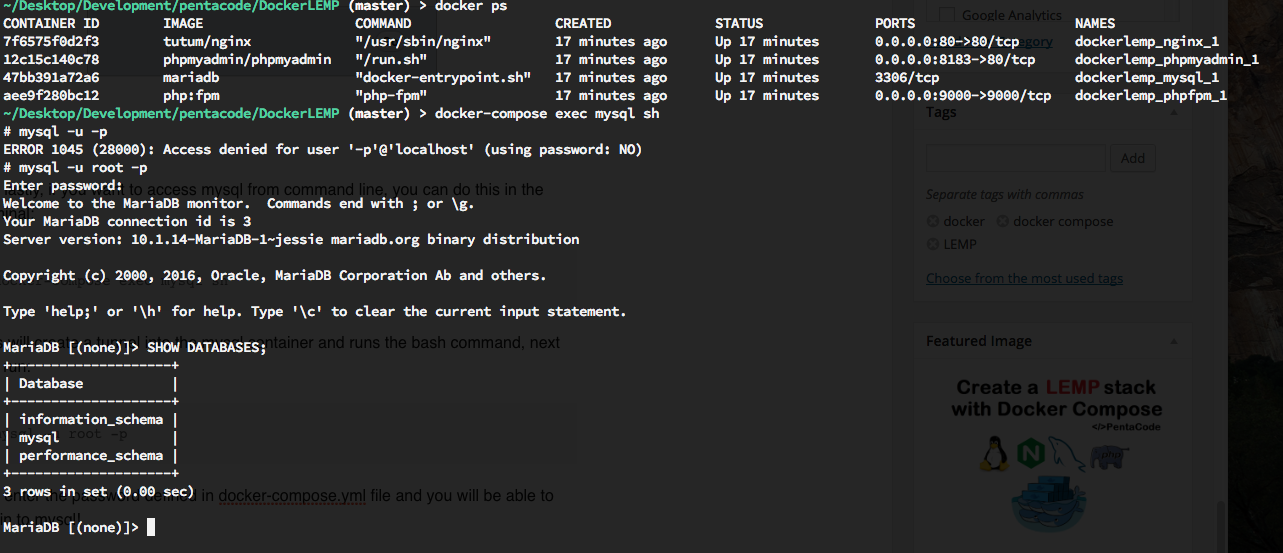Click the 'Your MariaDB connection id is 3' line
The width and height of the screenshot is (1283, 553).
(127, 222)
